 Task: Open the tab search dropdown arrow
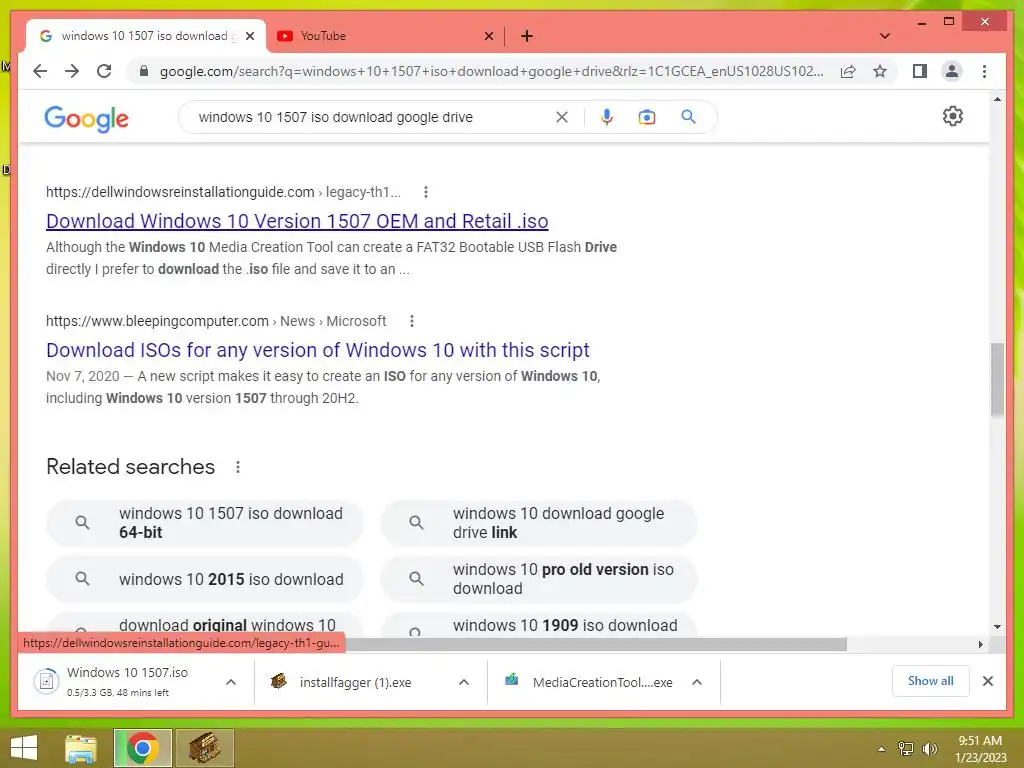(885, 36)
